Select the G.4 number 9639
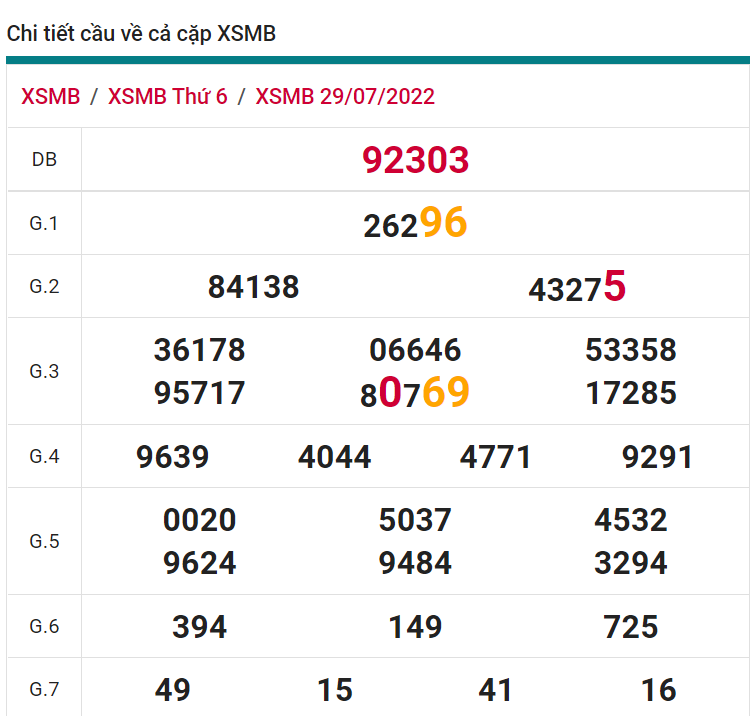Image resolution: width=755 pixels, height=716 pixels. coord(173,457)
